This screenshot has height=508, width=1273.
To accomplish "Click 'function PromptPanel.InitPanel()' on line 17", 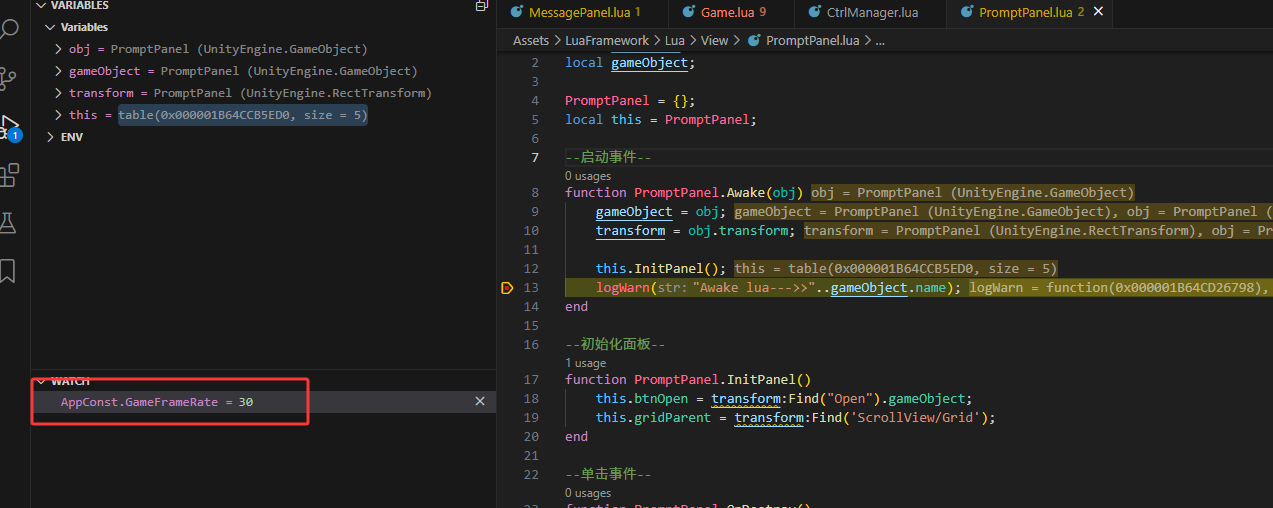I will [x=688, y=380].
